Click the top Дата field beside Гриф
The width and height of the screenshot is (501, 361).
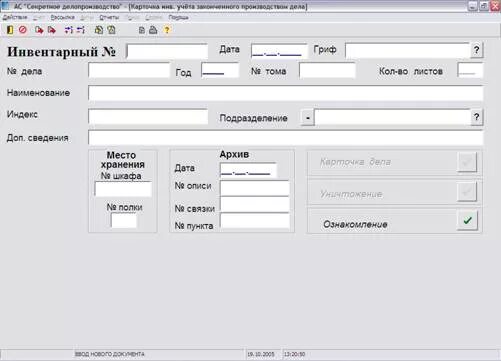pos(279,51)
